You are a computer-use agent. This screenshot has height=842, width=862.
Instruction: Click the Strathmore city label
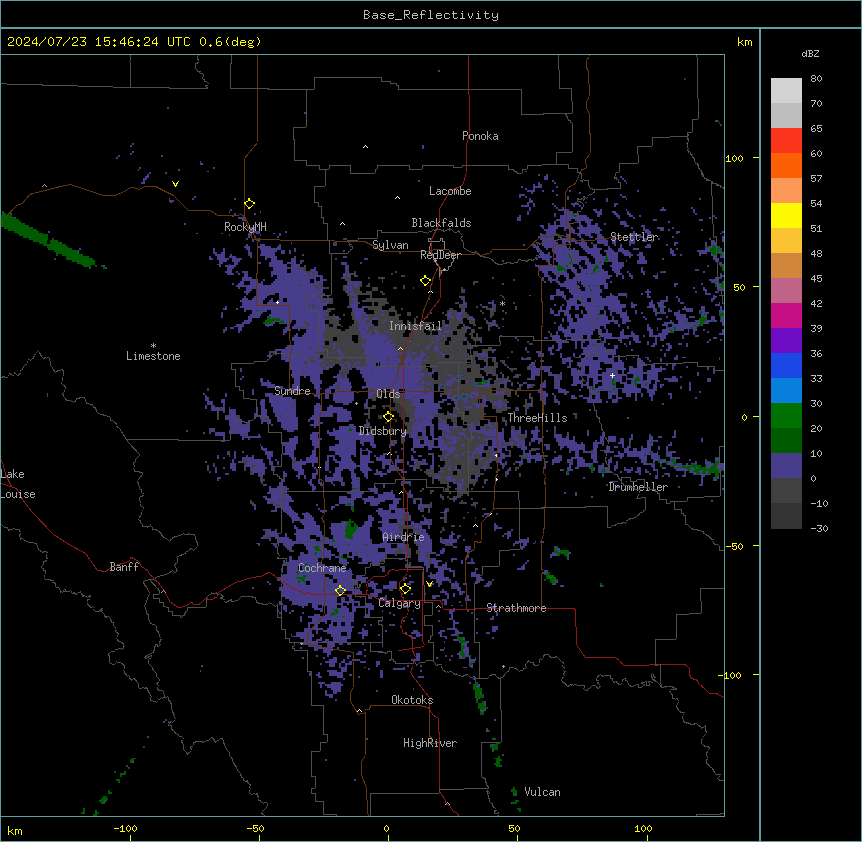point(516,608)
